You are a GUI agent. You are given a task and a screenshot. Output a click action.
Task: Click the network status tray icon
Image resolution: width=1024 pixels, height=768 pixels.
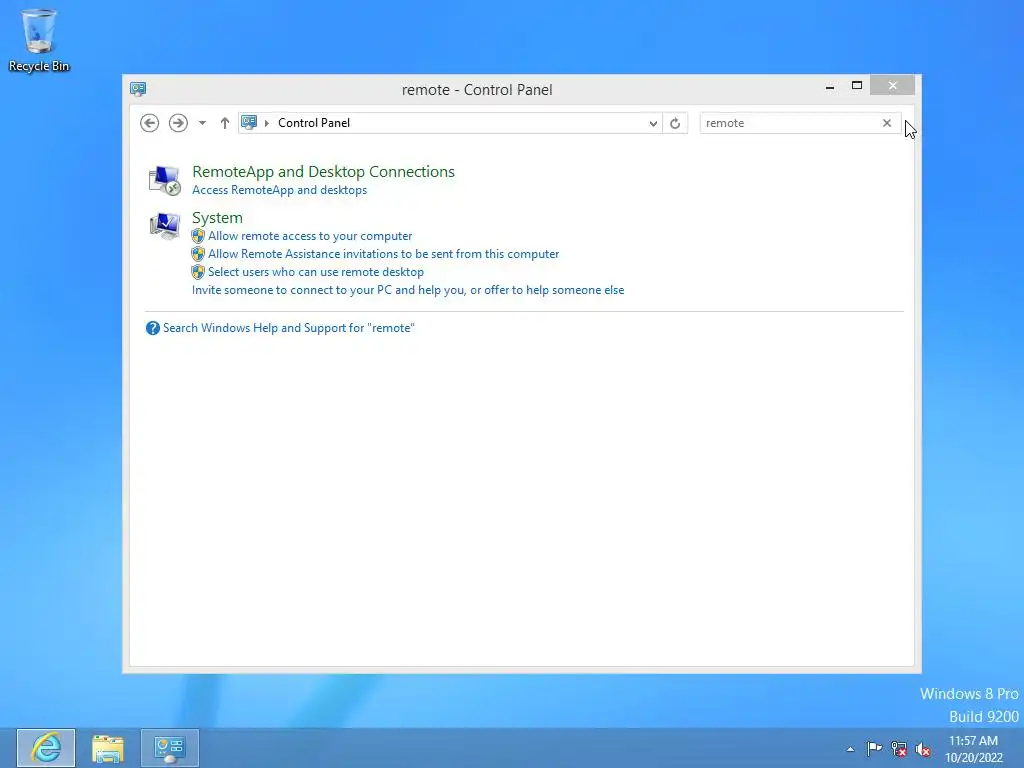(899, 749)
